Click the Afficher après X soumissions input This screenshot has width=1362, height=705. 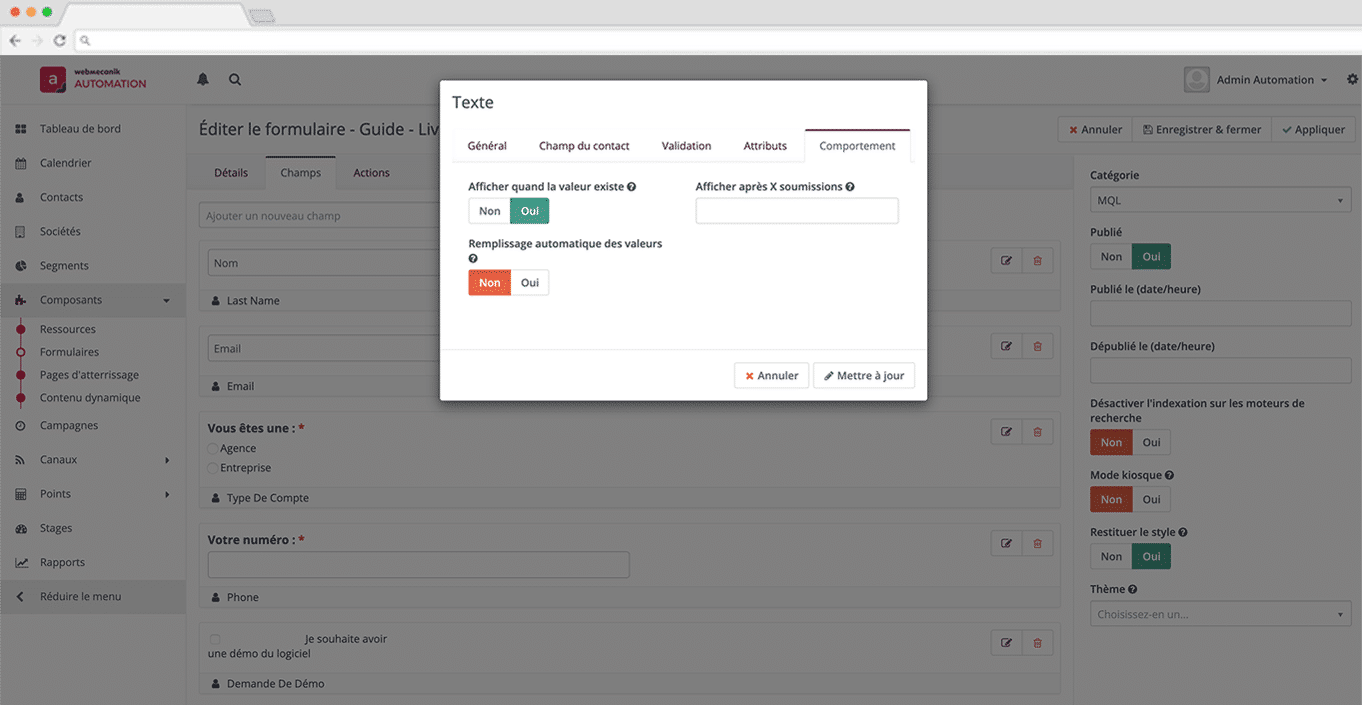point(796,211)
